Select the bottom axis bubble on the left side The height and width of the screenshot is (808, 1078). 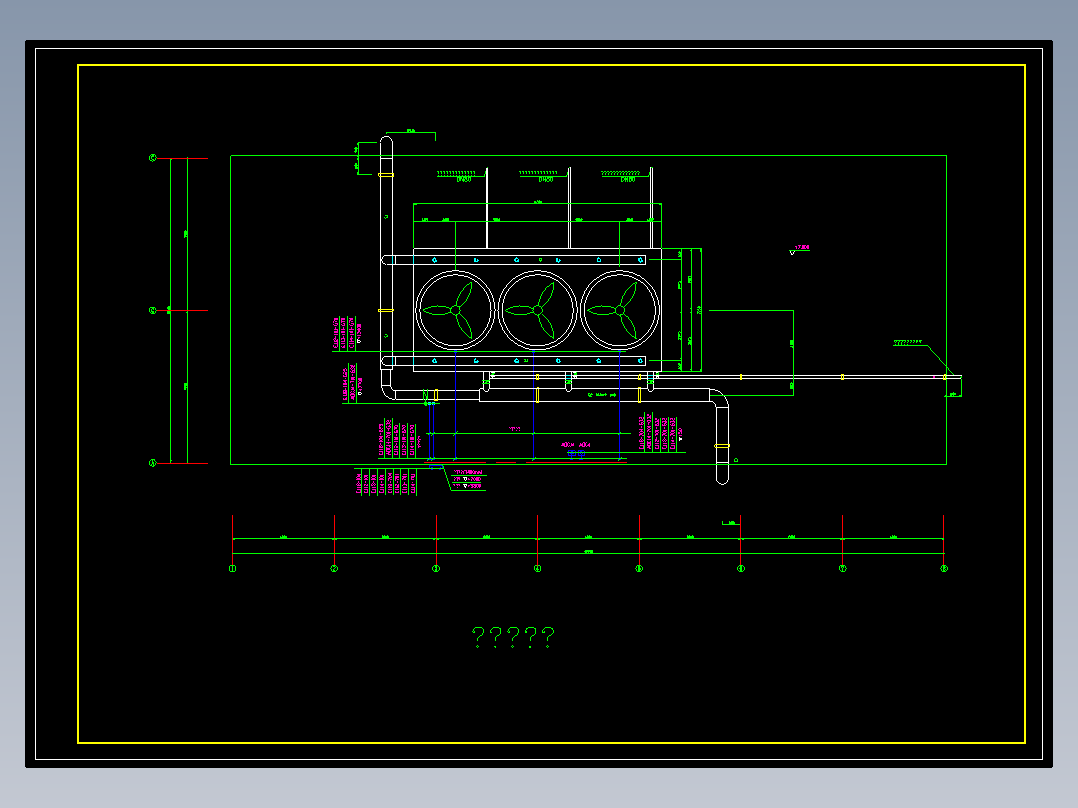pyautogui.click(x=153, y=463)
